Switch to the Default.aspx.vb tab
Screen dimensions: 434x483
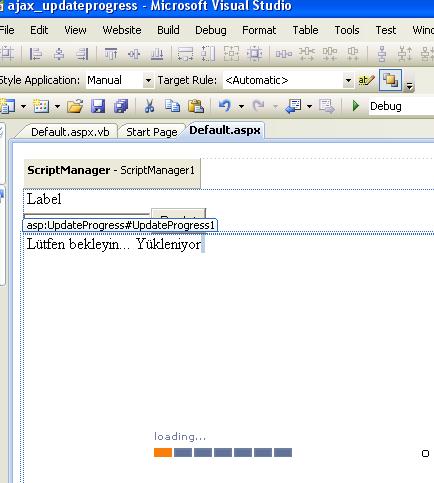(x=70, y=132)
